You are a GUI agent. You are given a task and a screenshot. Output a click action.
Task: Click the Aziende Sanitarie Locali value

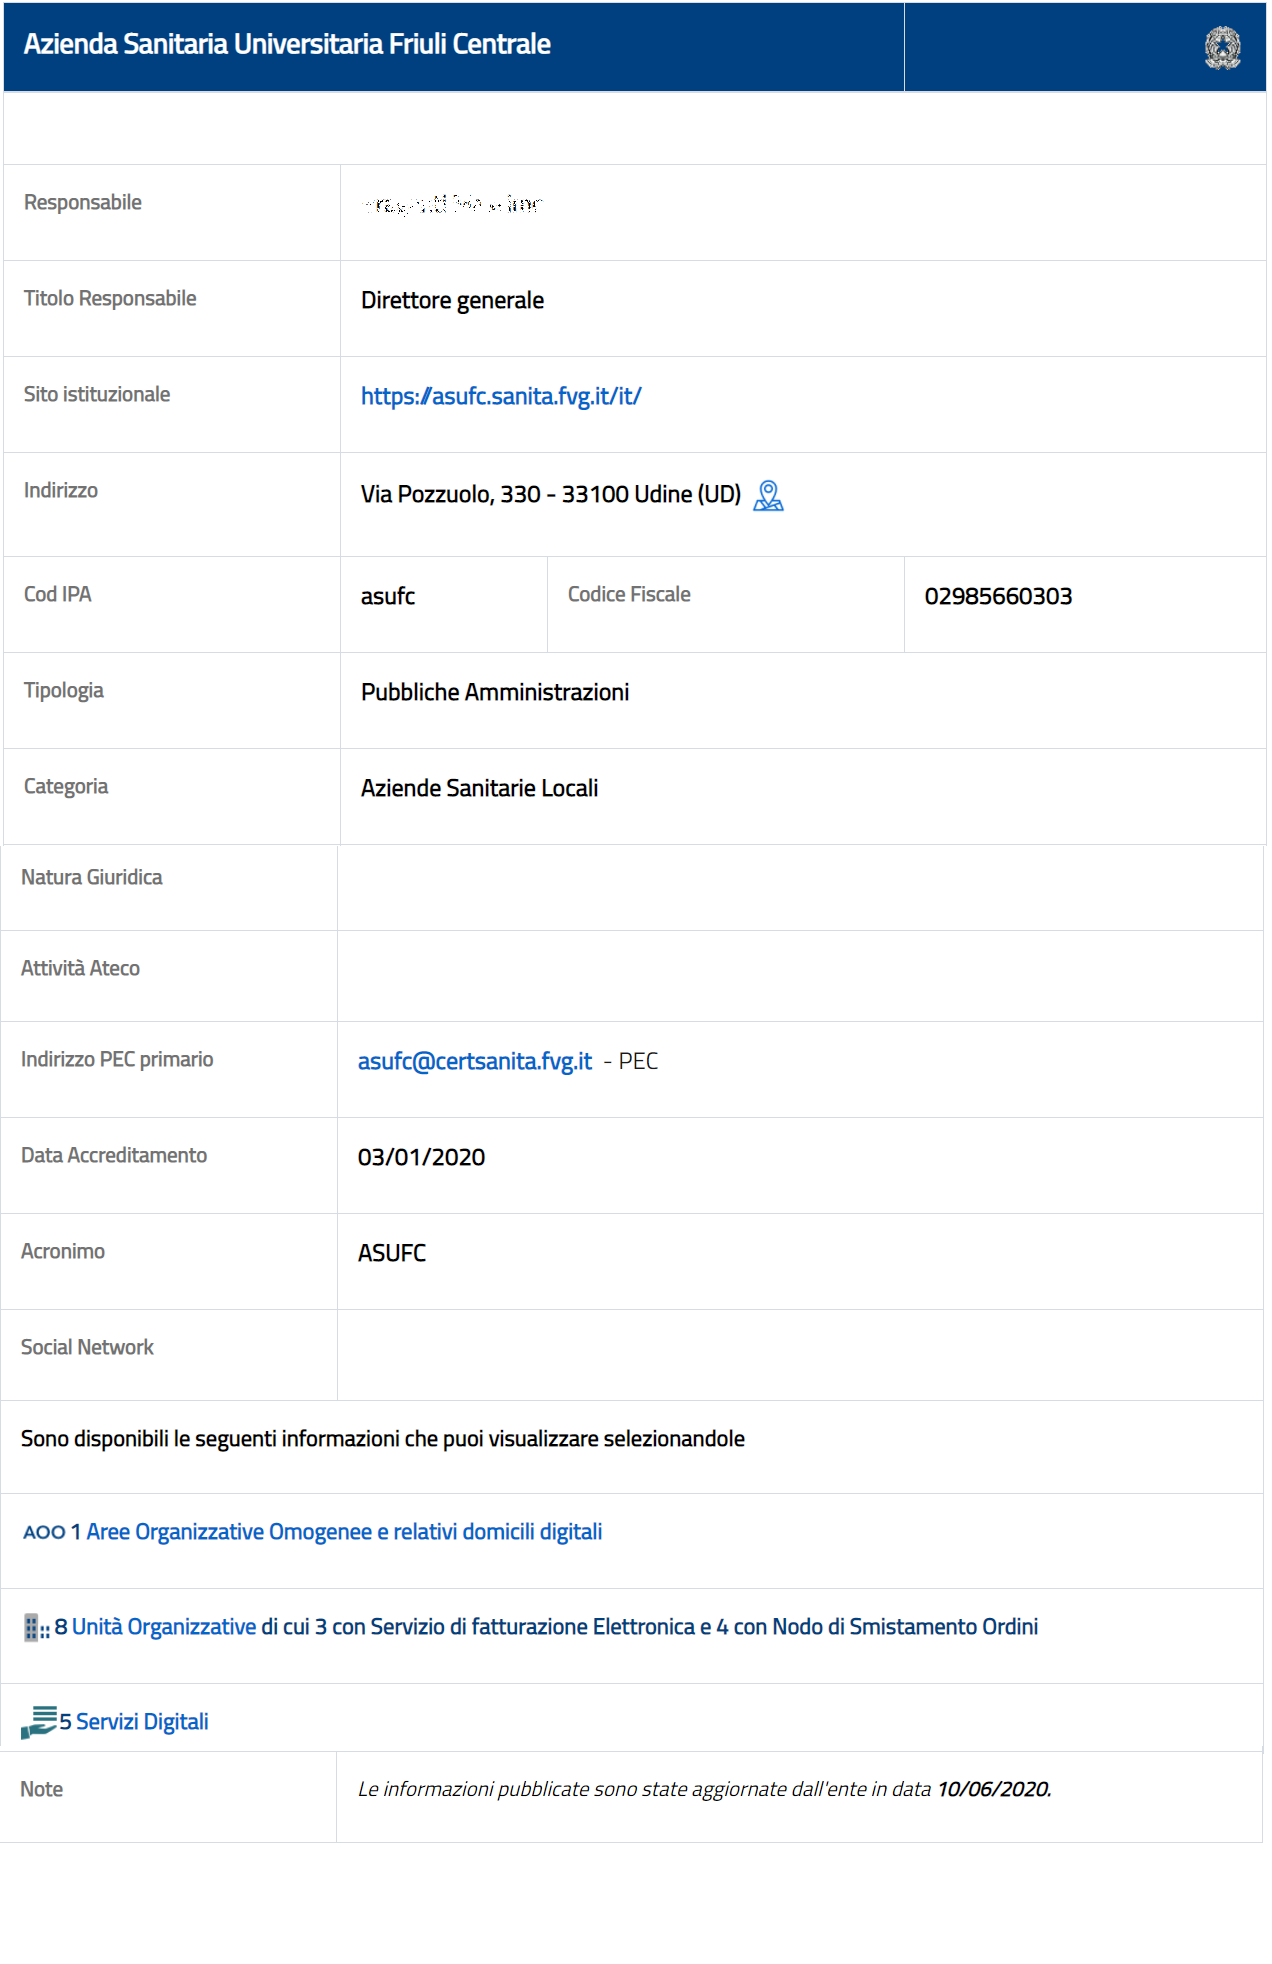tap(479, 788)
